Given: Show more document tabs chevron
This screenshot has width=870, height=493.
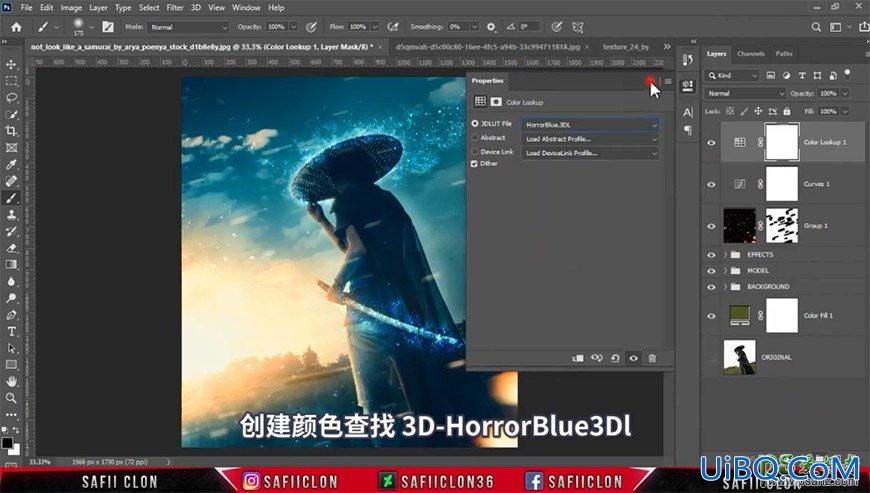Looking at the screenshot, I should [667, 47].
